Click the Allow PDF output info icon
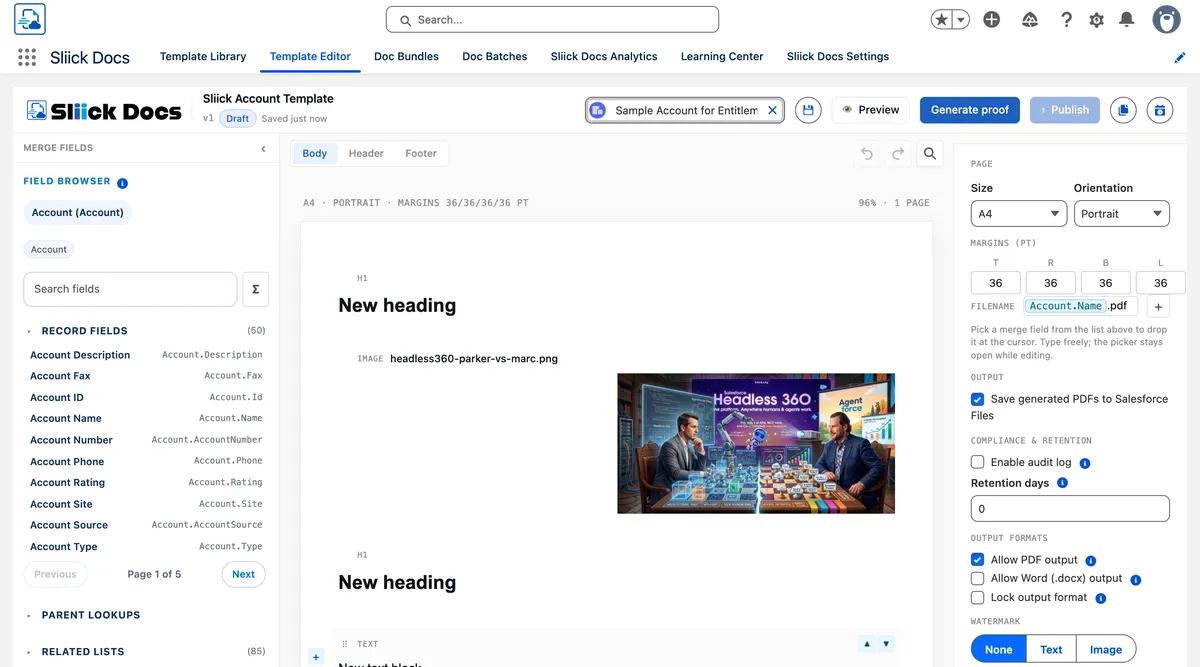The height and width of the screenshot is (667, 1200). pyautogui.click(x=1091, y=561)
